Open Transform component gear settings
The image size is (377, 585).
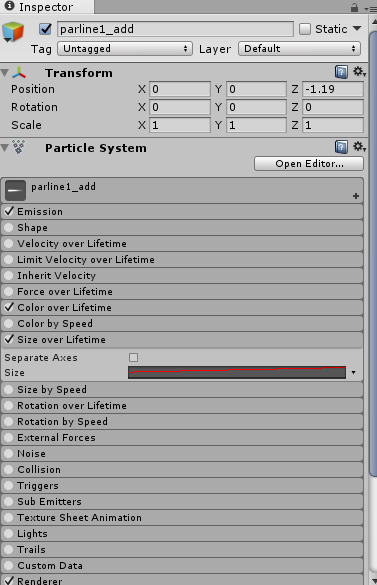tap(359, 71)
